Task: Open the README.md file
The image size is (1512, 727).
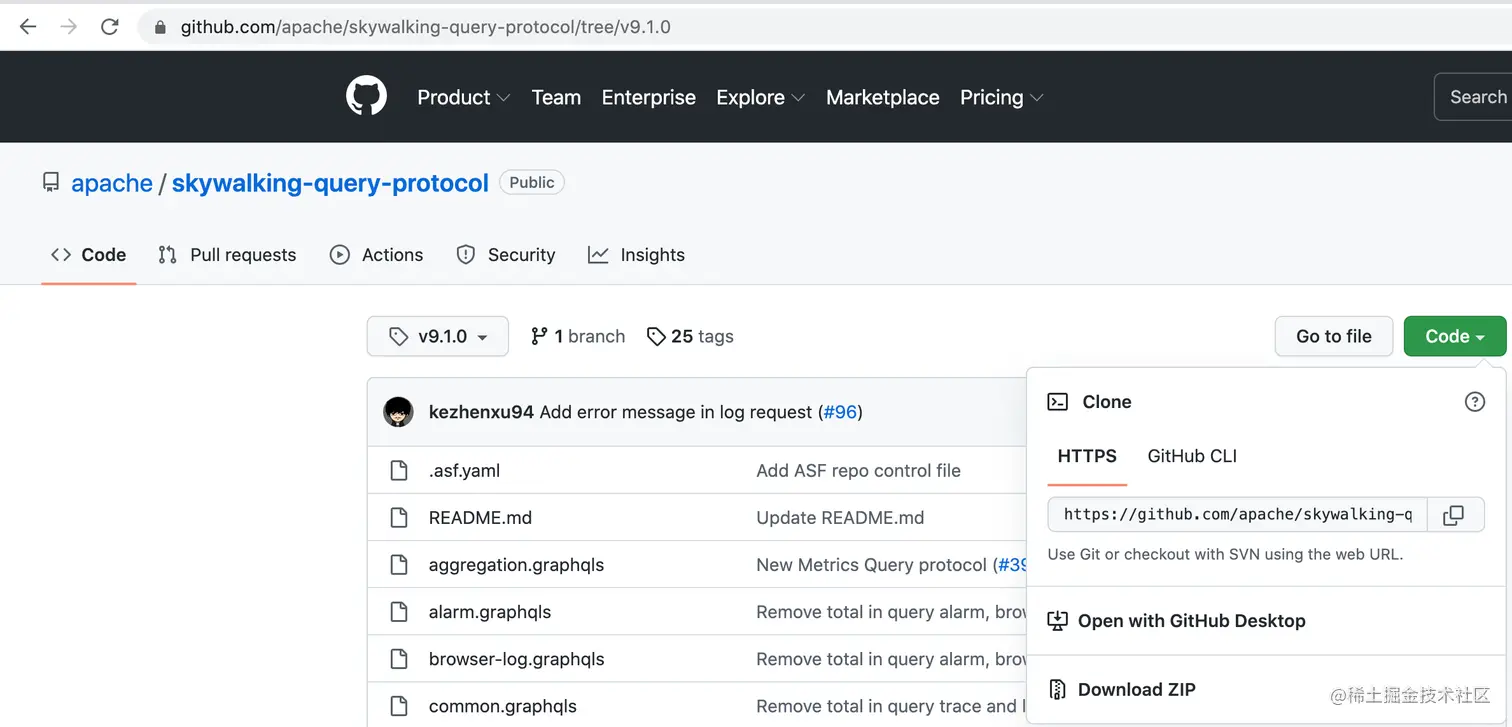Action: coord(480,518)
